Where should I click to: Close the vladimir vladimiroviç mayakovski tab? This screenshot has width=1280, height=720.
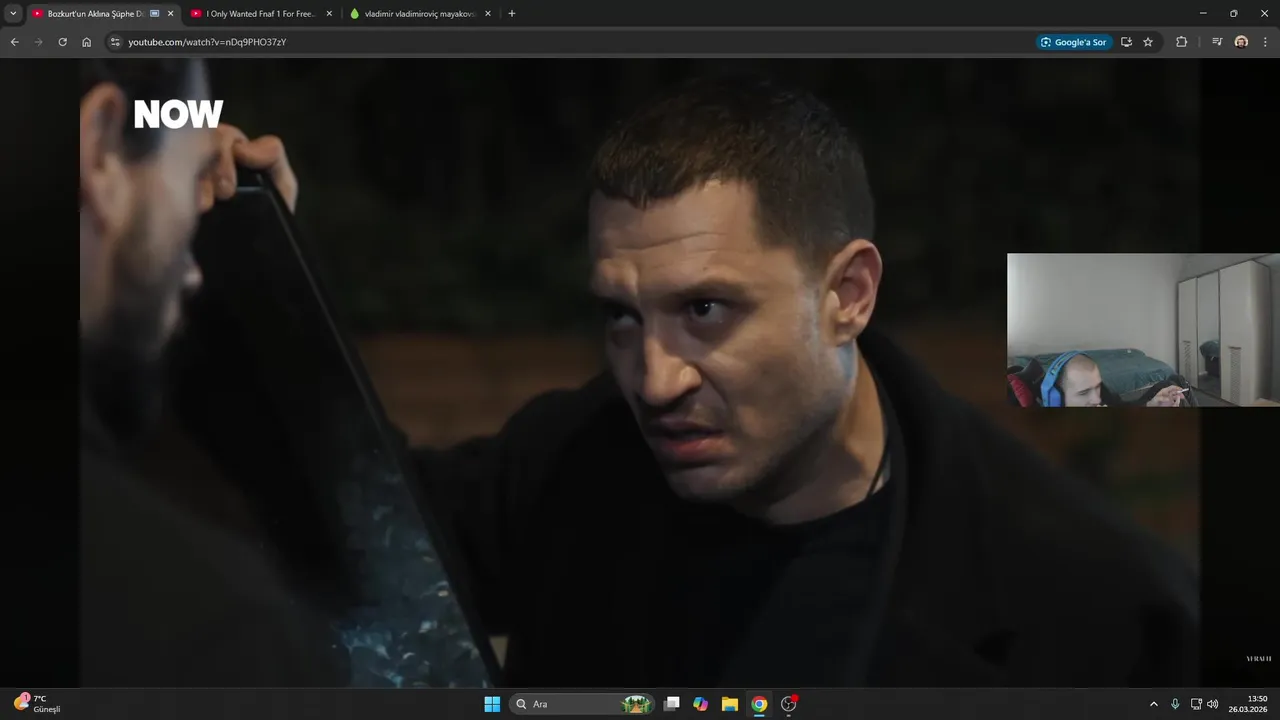tap(488, 14)
